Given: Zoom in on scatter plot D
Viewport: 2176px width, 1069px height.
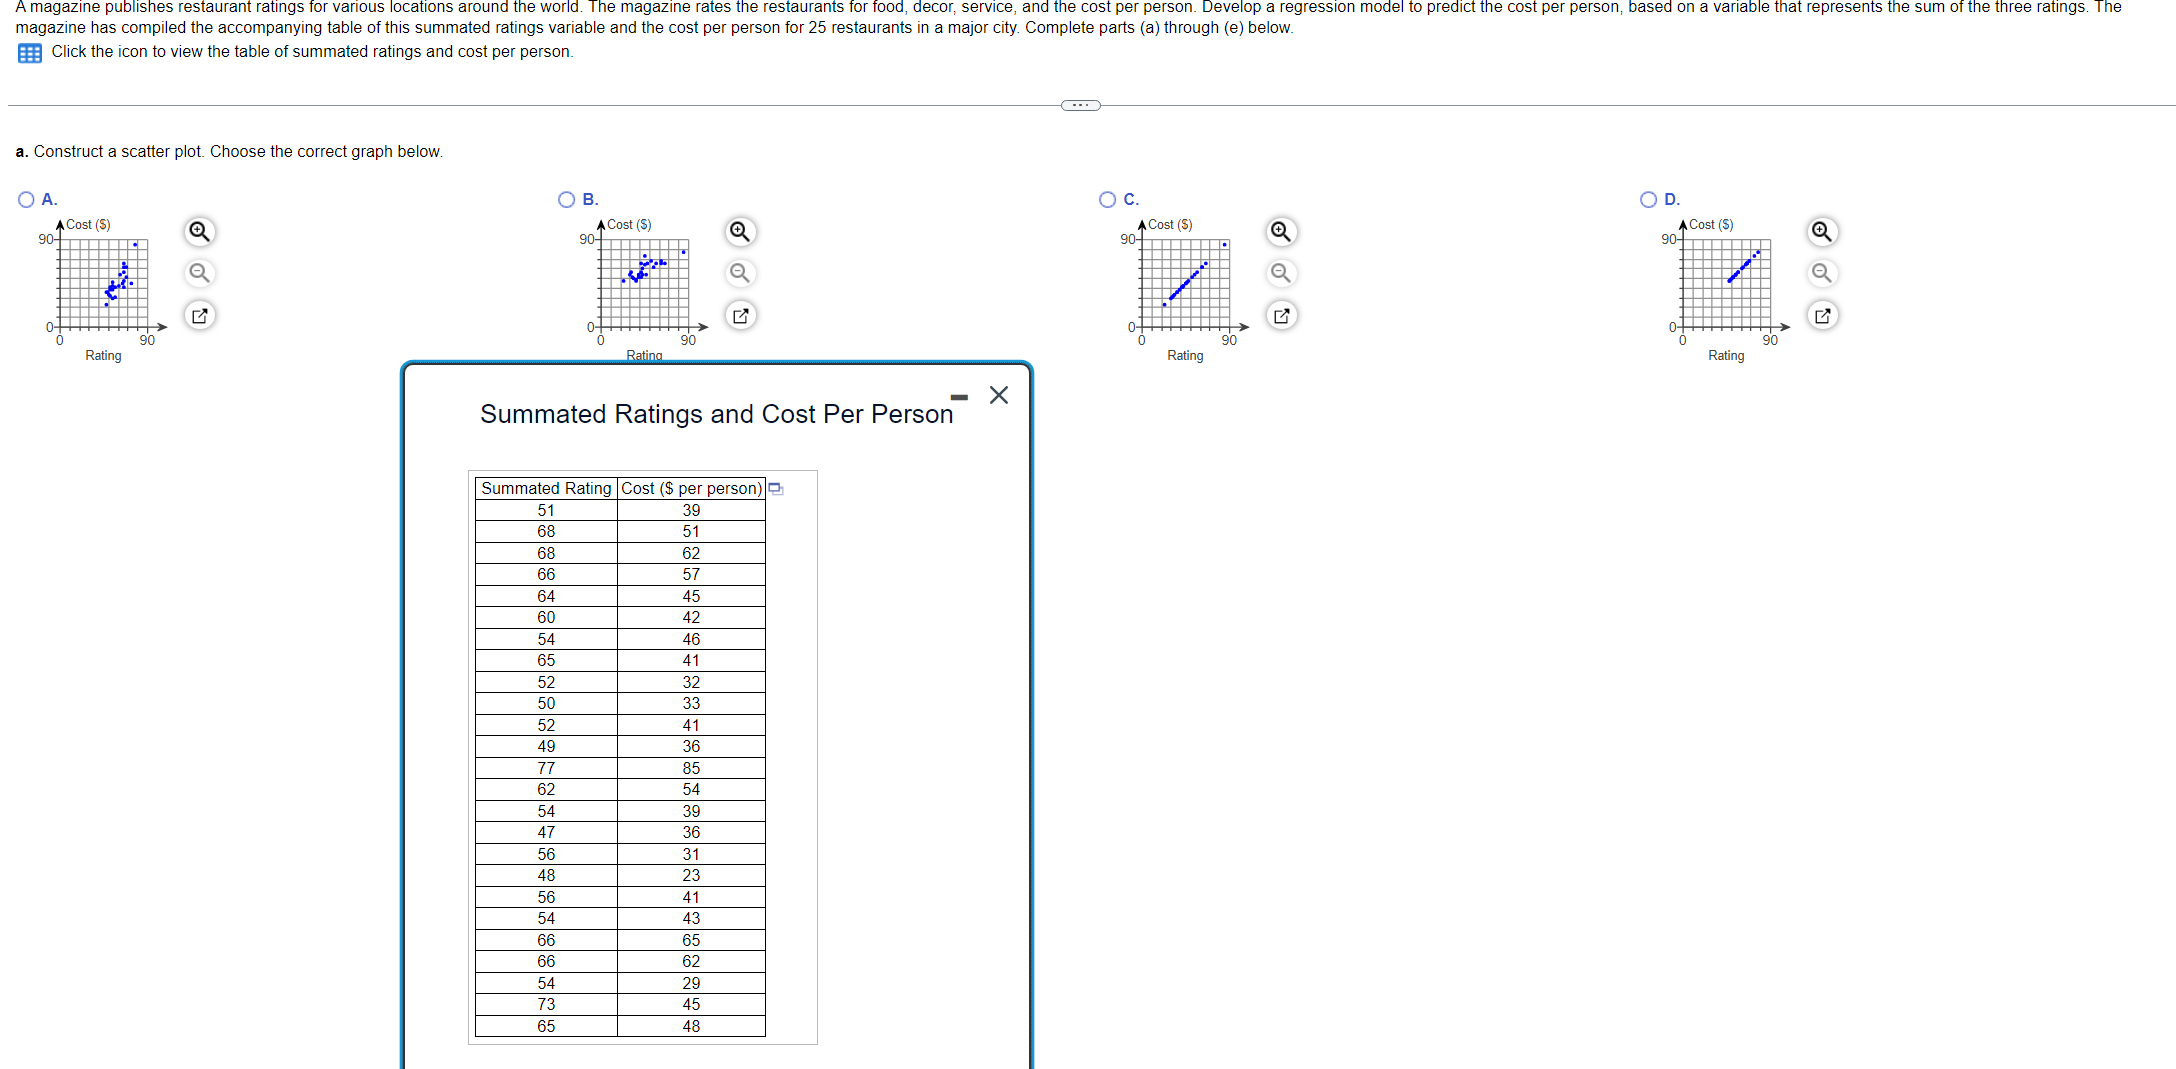Looking at the screenshot, I should click(x=1822, y=231).
